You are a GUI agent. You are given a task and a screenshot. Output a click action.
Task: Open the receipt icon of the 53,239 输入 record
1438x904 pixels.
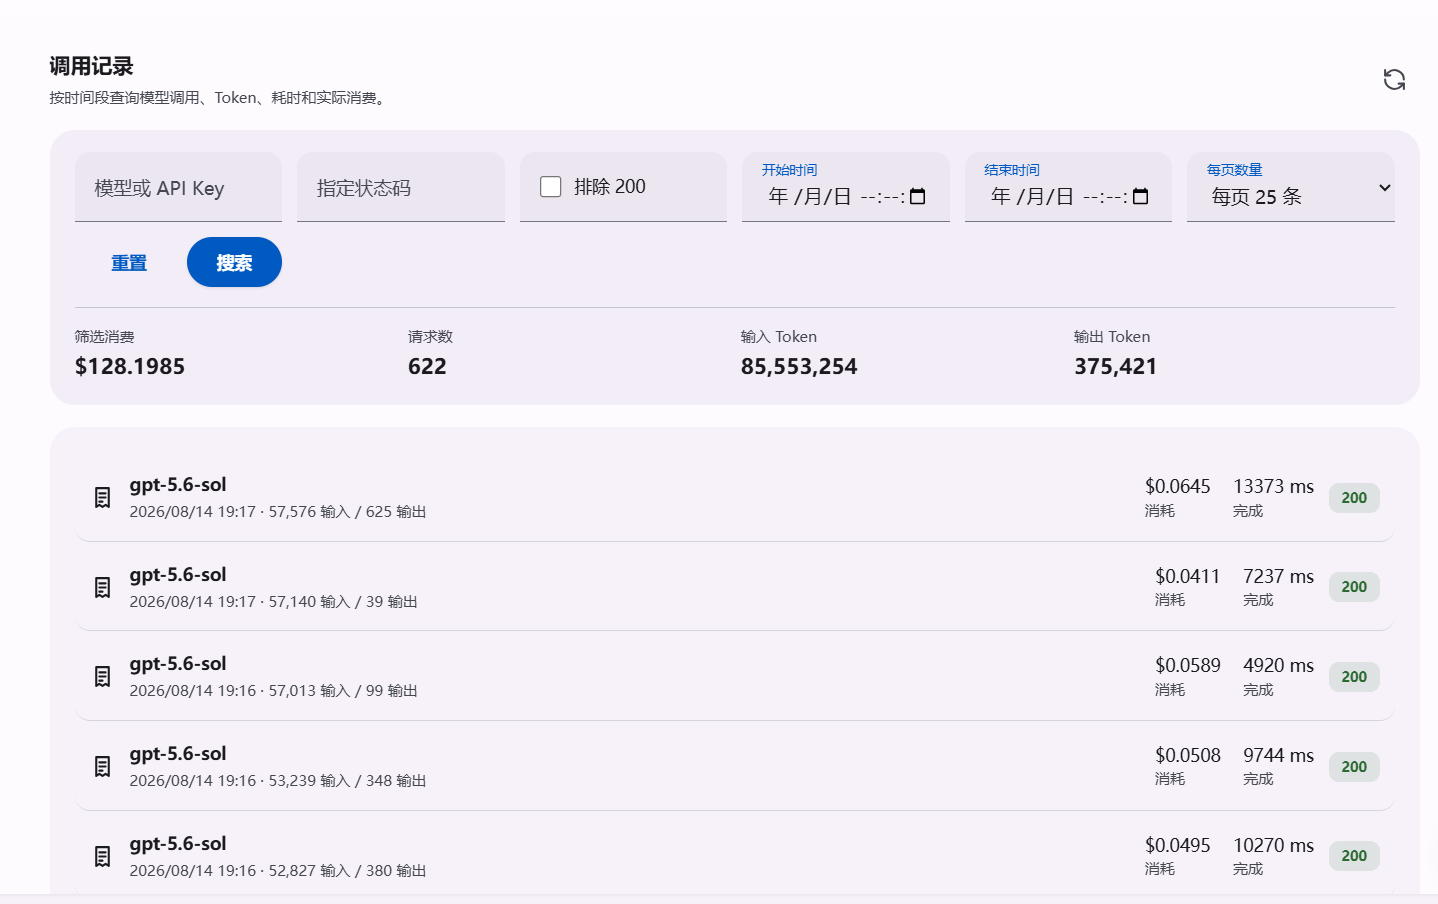click(102, 767)
